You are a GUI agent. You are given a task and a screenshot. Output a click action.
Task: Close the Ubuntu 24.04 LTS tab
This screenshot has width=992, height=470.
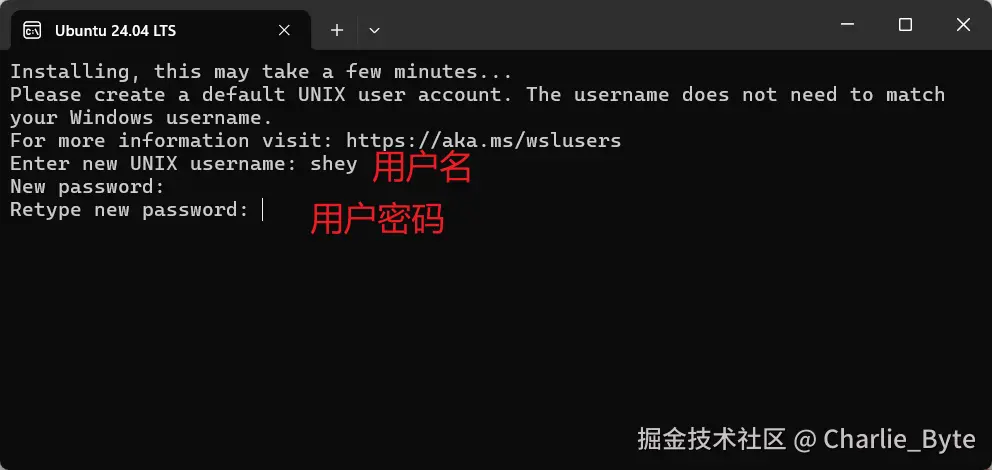(284, 30)
